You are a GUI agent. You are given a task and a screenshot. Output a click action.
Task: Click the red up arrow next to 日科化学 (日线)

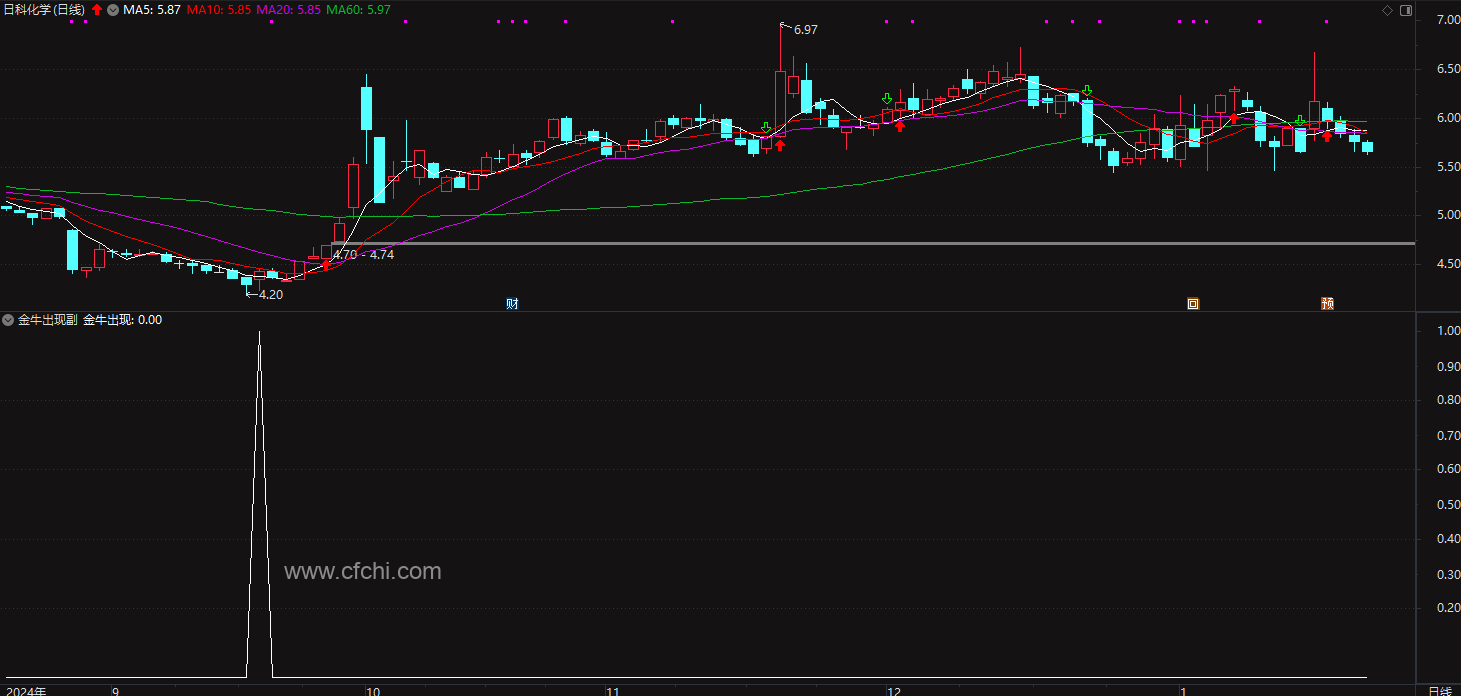[x=97, y=10]
